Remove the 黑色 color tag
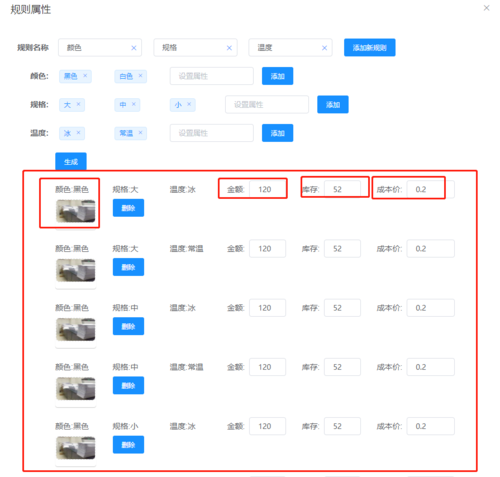The width and height of the screenshot is (500, 477). (85, 76)
